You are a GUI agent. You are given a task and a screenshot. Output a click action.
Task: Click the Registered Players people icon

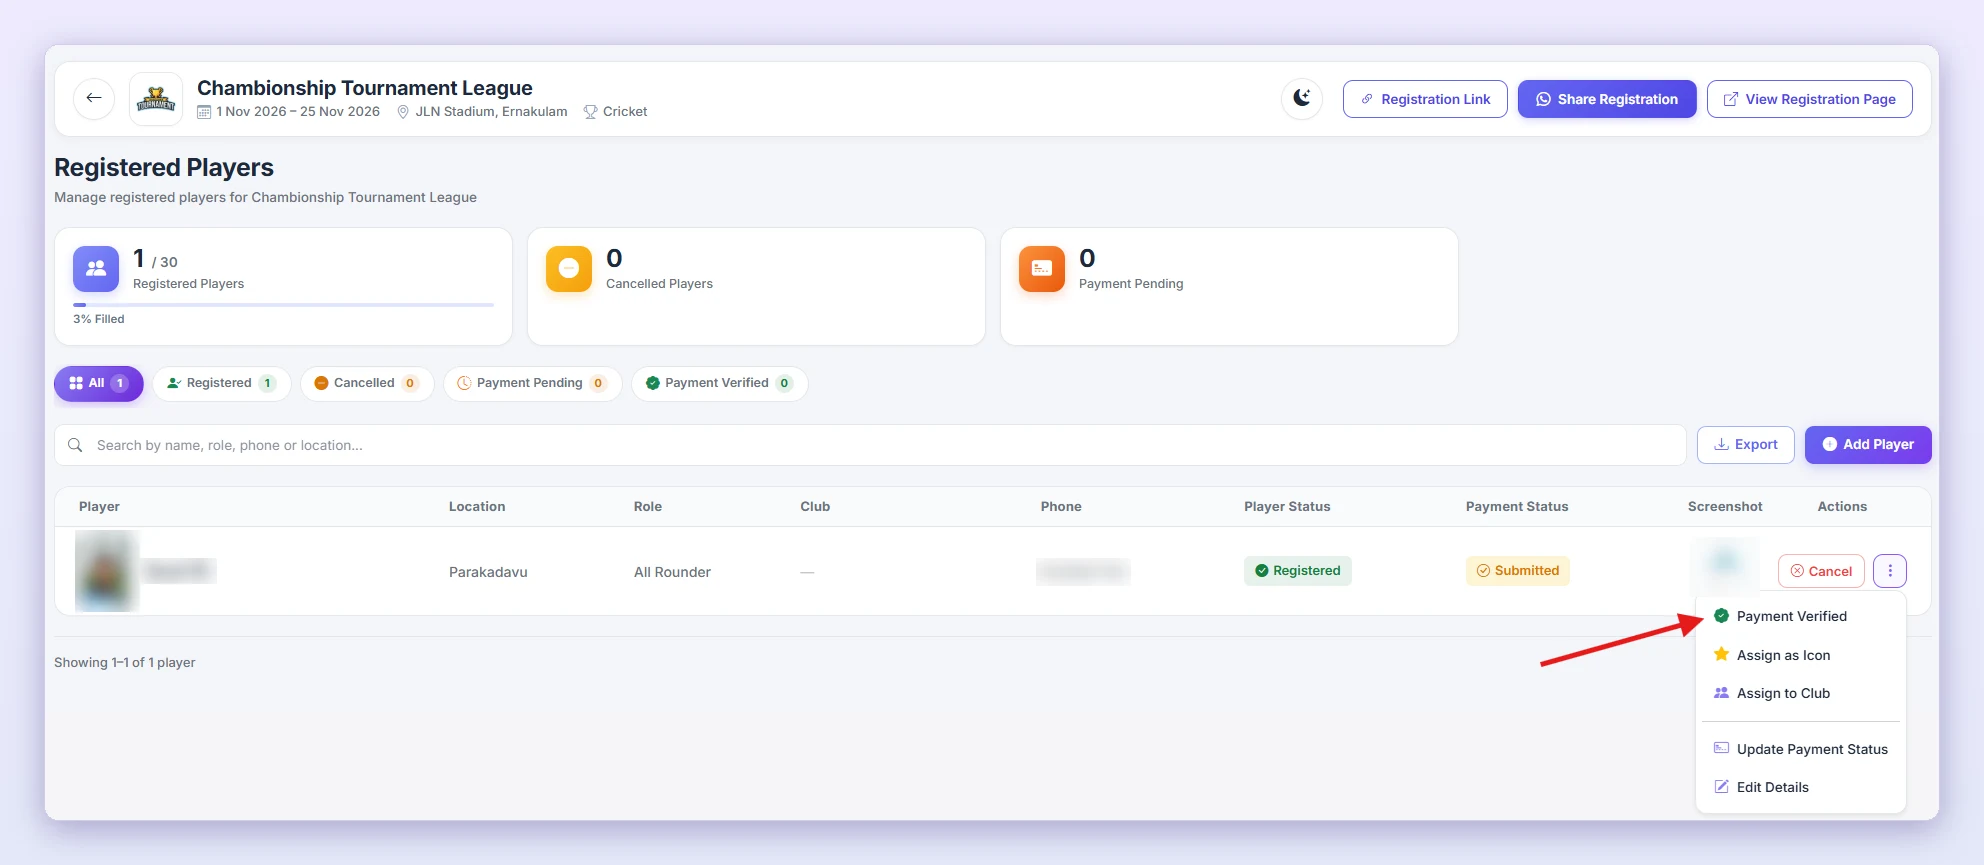coord(96,269)
